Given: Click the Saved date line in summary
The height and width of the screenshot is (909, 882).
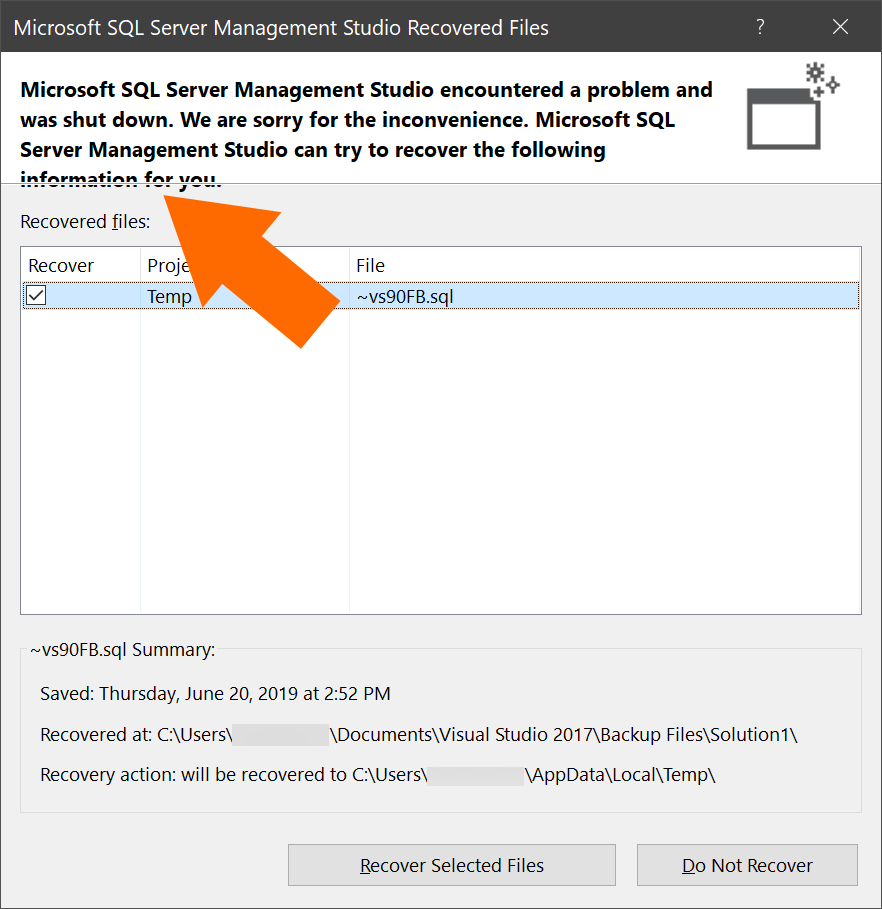Looking at the screenshot, I should click(215, 693).
